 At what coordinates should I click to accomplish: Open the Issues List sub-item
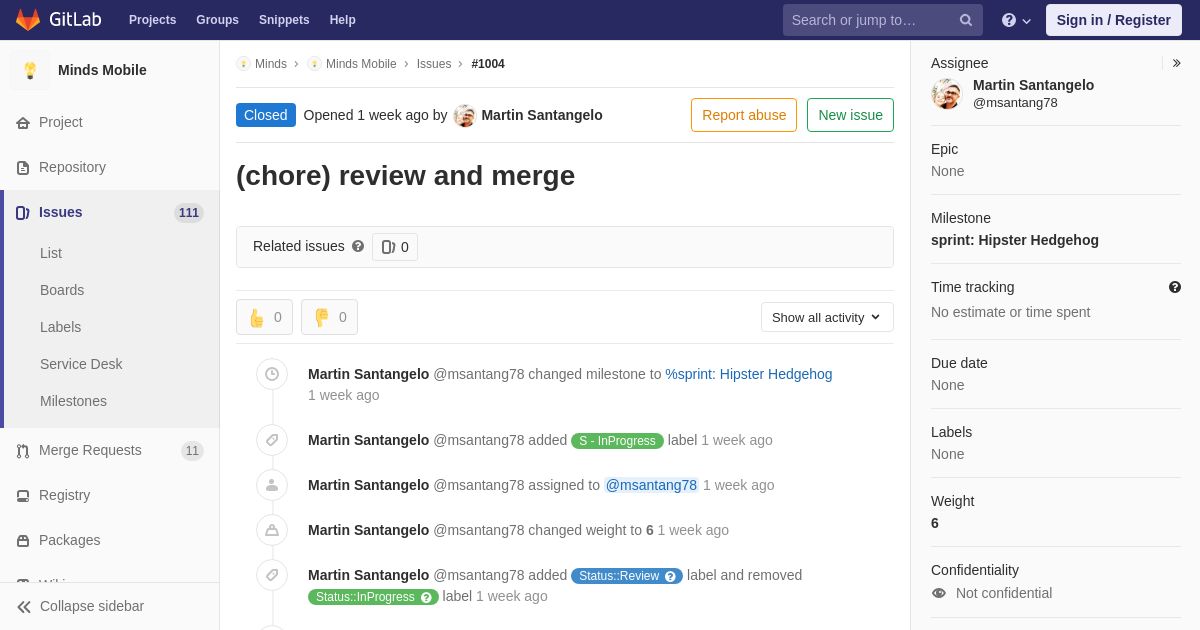point(51,253)
